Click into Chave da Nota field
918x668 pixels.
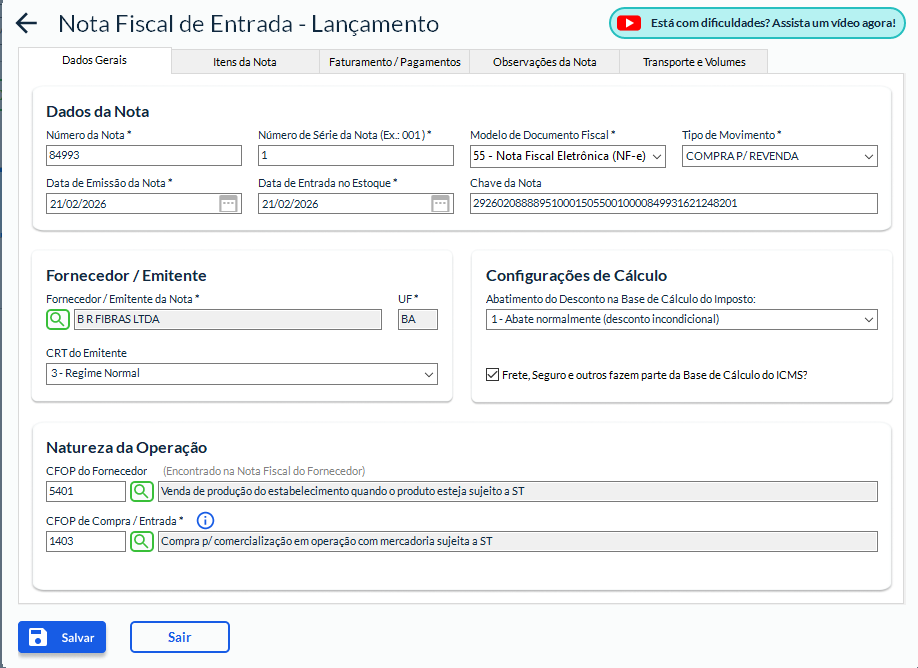pyautogui.click(x=673, y=204)
